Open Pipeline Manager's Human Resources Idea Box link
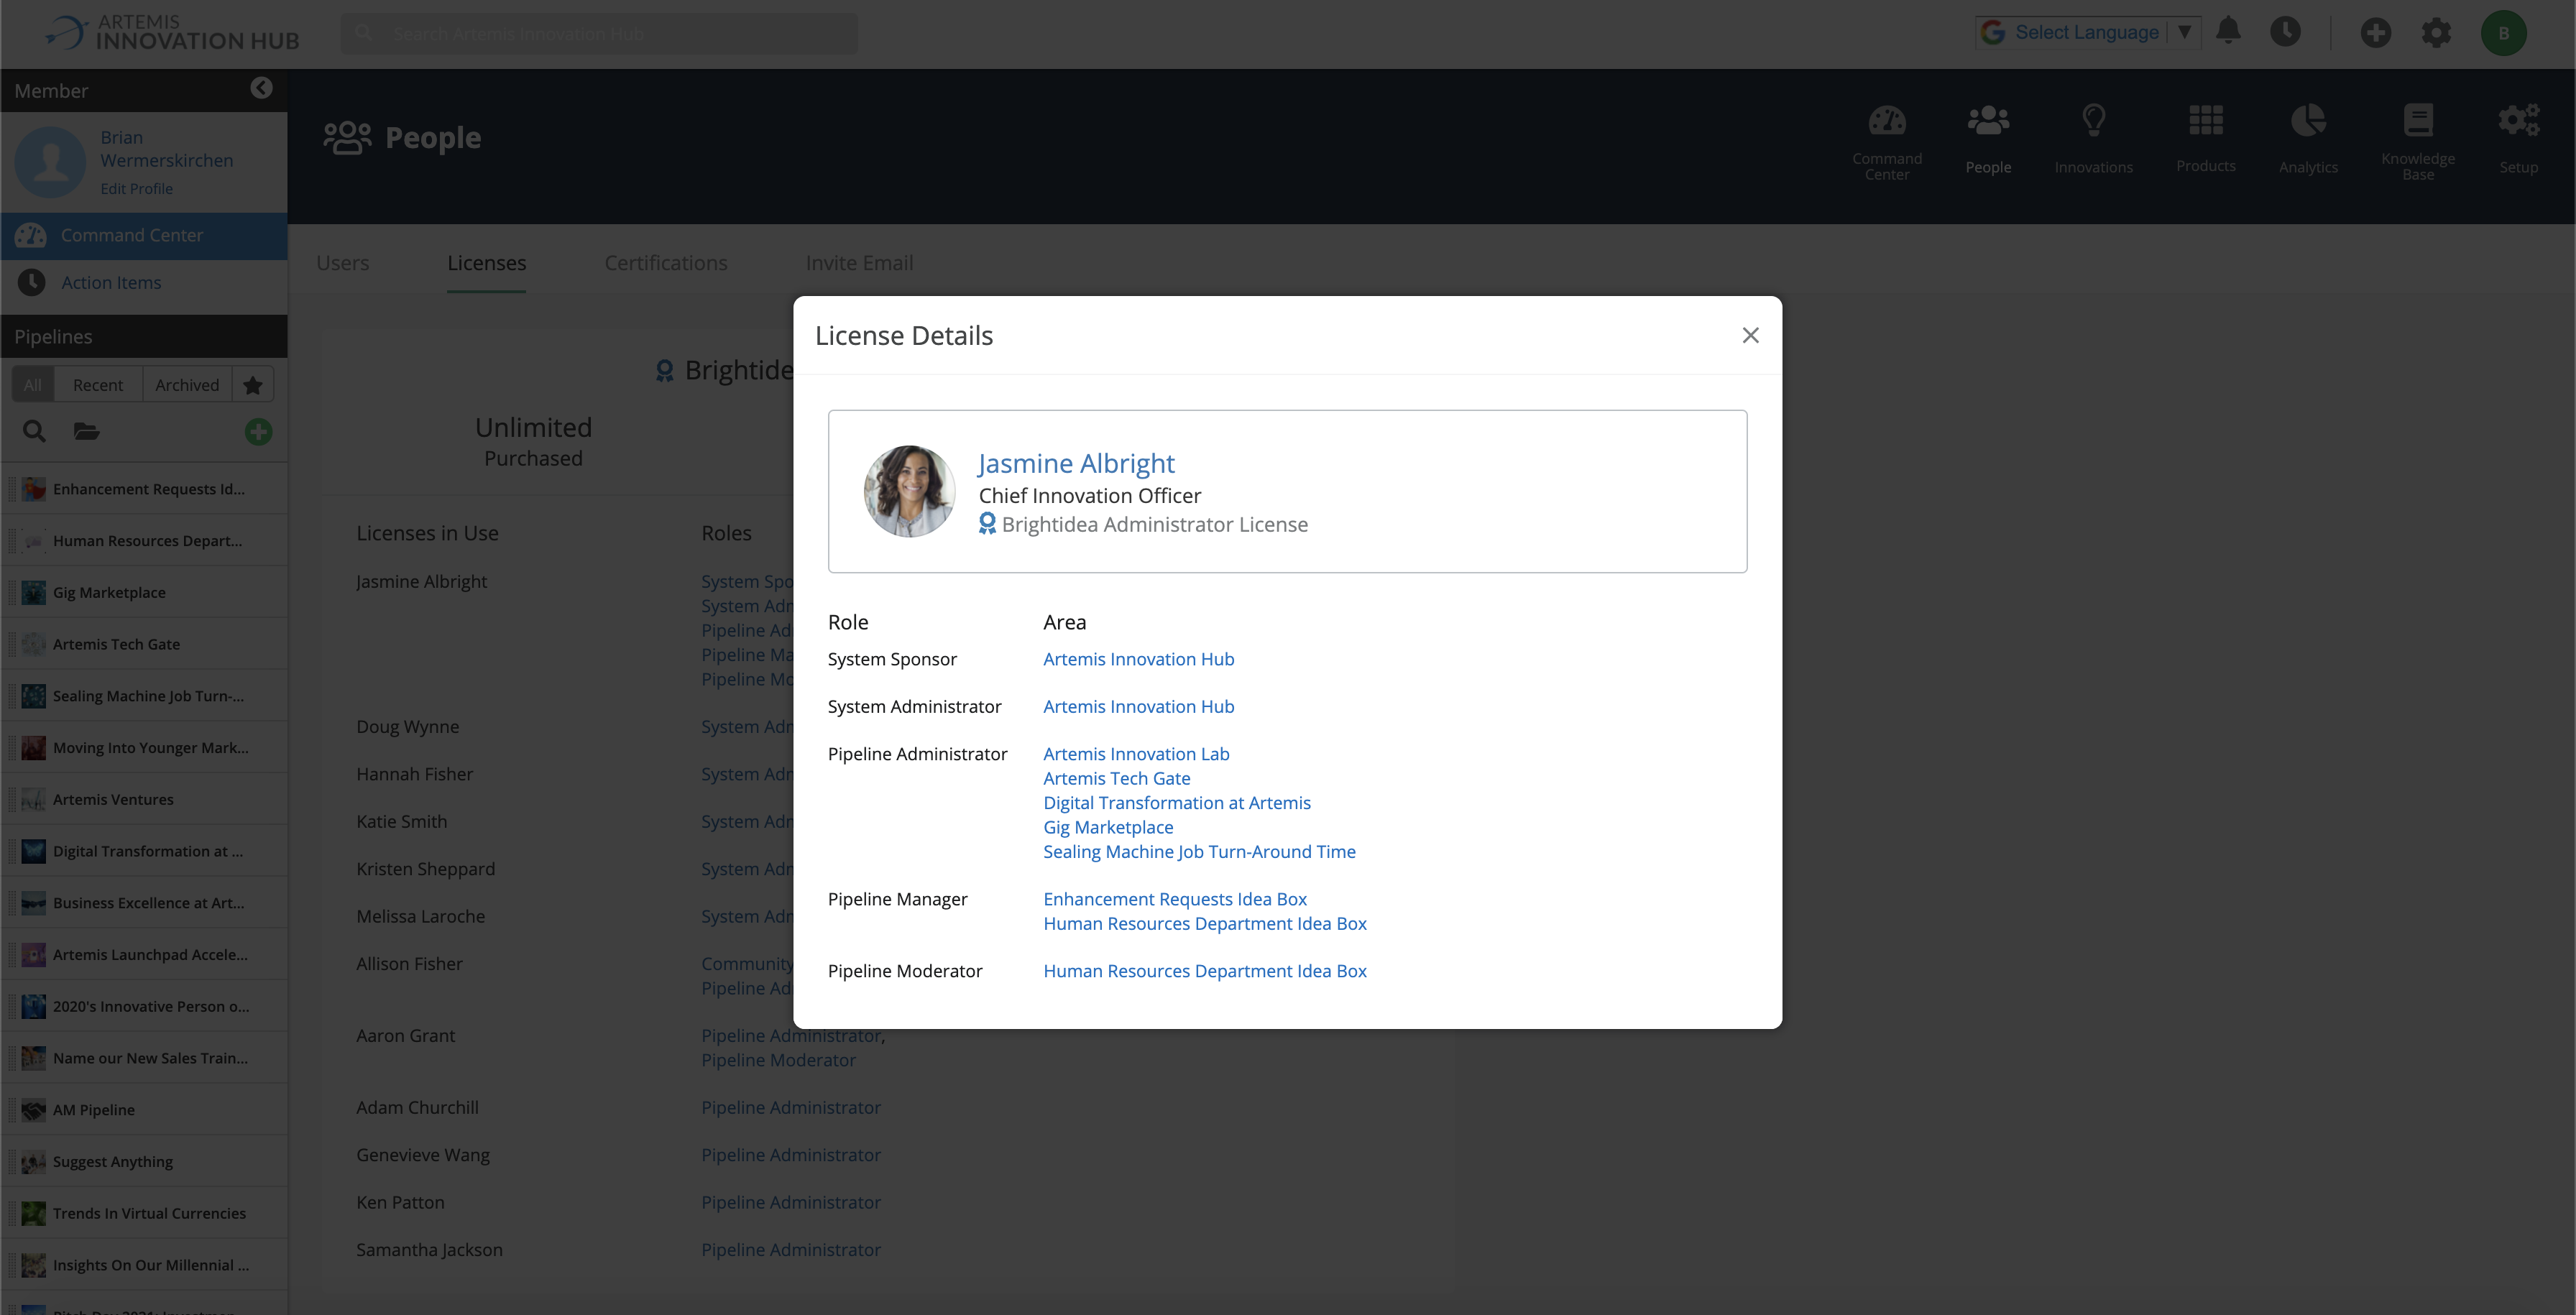 1205,923
